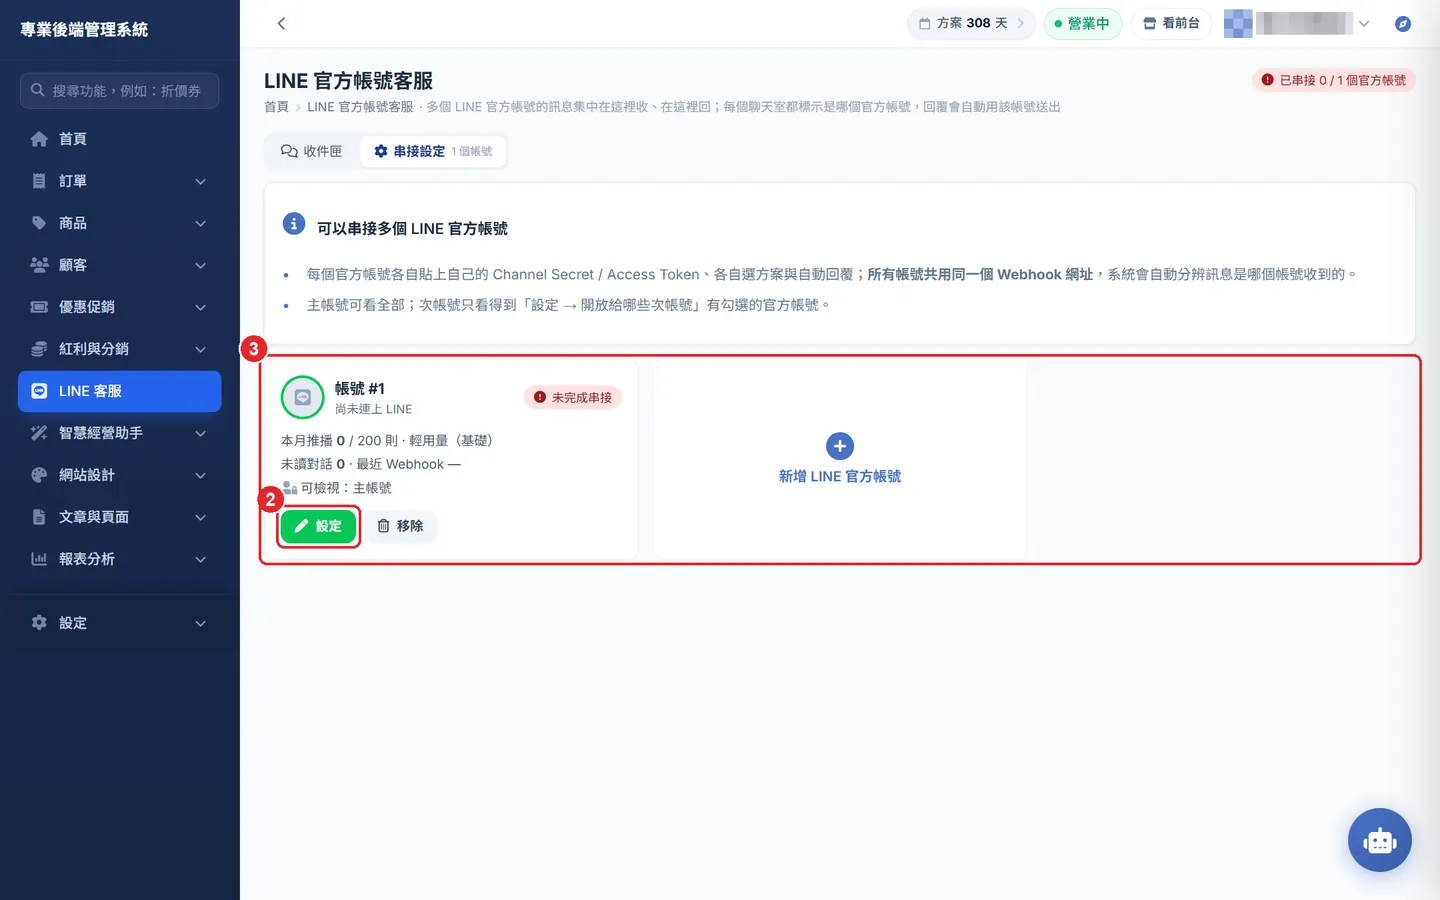The image size is (1440, 900).
Task: Click the 已串接 0 / 1 個官方帳號 badge
Action: 1334,80
